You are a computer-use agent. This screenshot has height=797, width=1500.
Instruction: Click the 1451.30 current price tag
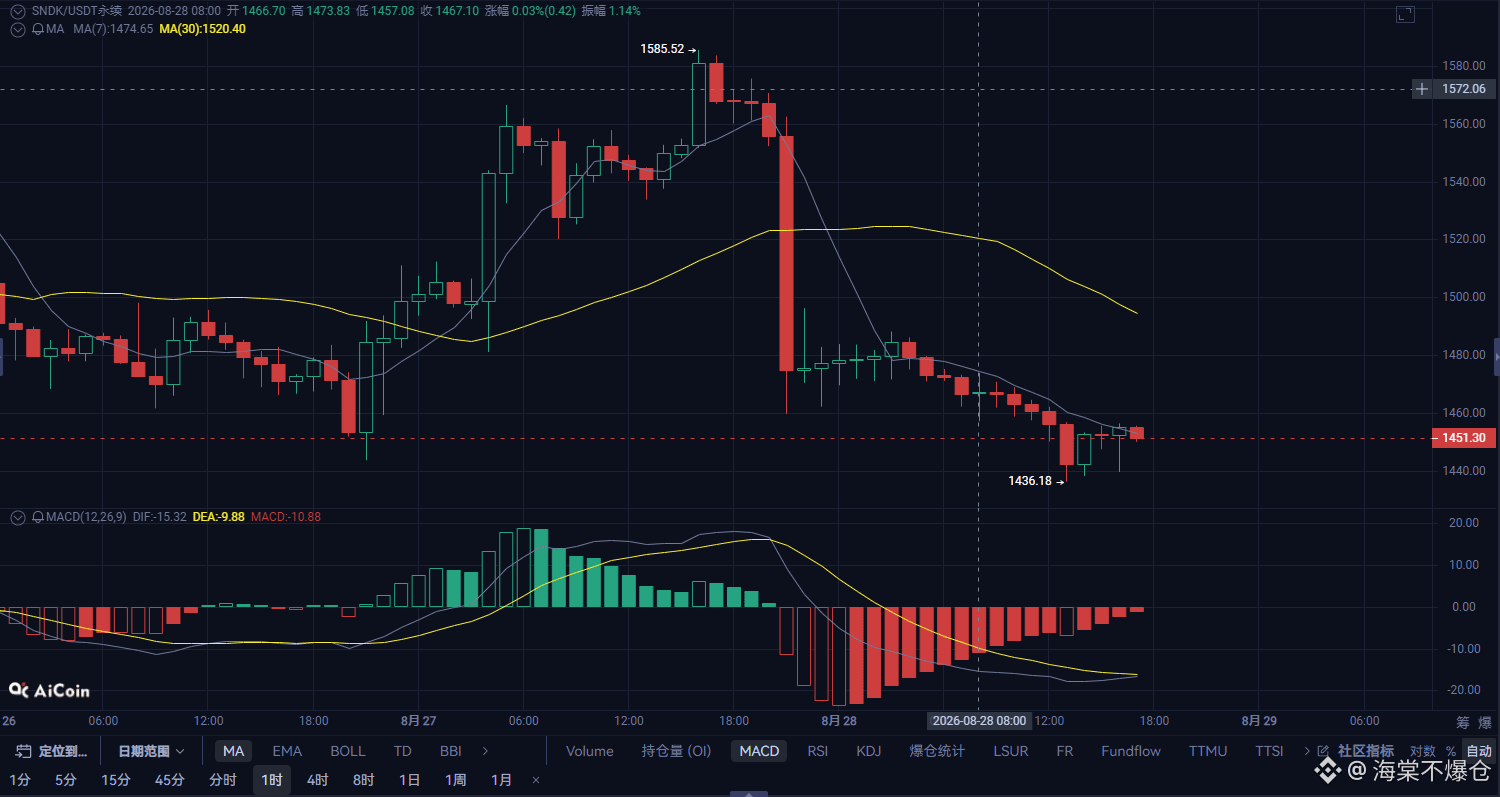[1463, 438]
